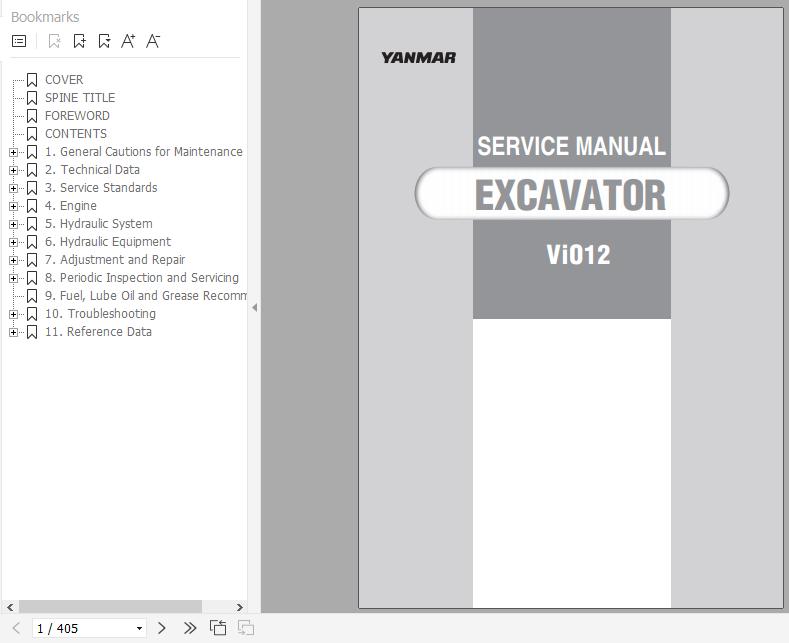Click the bookmarks panel left scroll arrow
Screen dimensions: 789x643
pos(10,607)
